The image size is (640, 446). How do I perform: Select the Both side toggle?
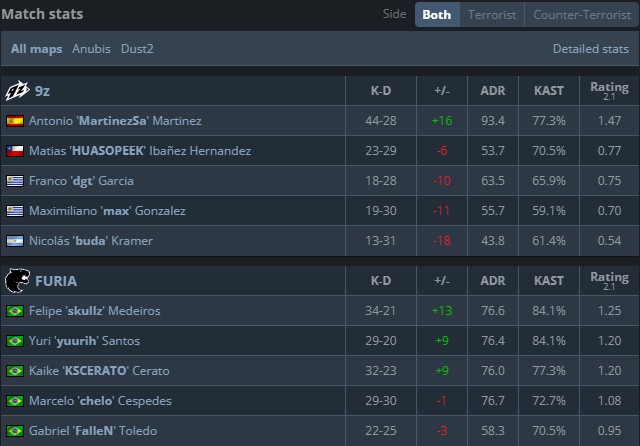coord(437,15)
